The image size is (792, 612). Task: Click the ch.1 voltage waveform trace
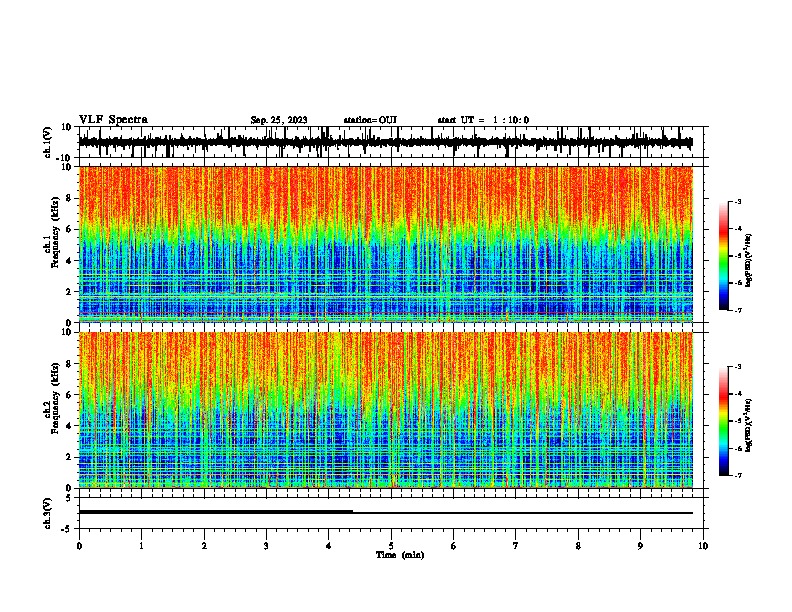point(385,143)
